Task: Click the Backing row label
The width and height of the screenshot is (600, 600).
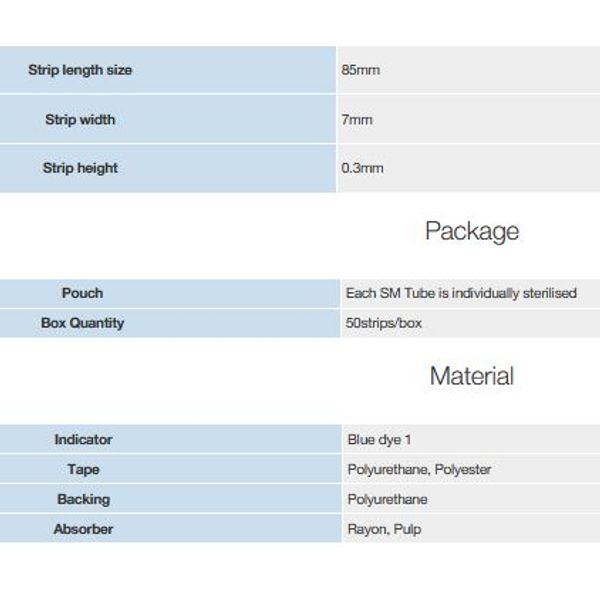Action: click(83, 499)
